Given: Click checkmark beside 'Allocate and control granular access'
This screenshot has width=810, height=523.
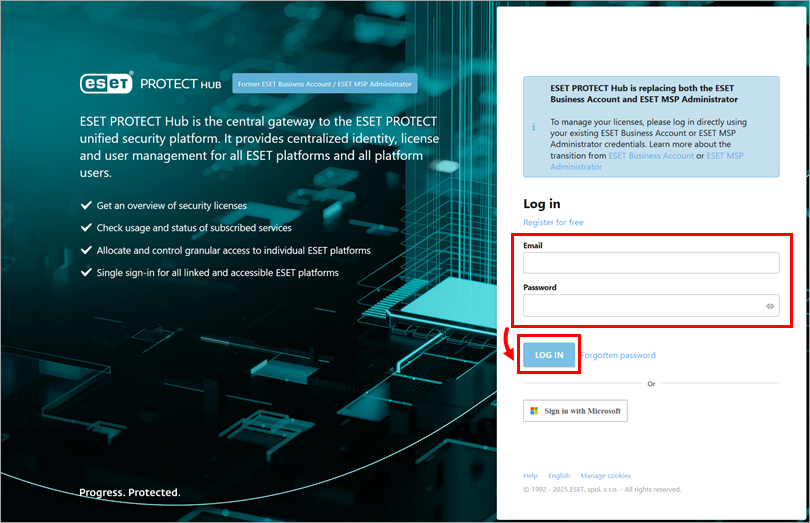Looking at the screenshot, I should click(86, 250).
